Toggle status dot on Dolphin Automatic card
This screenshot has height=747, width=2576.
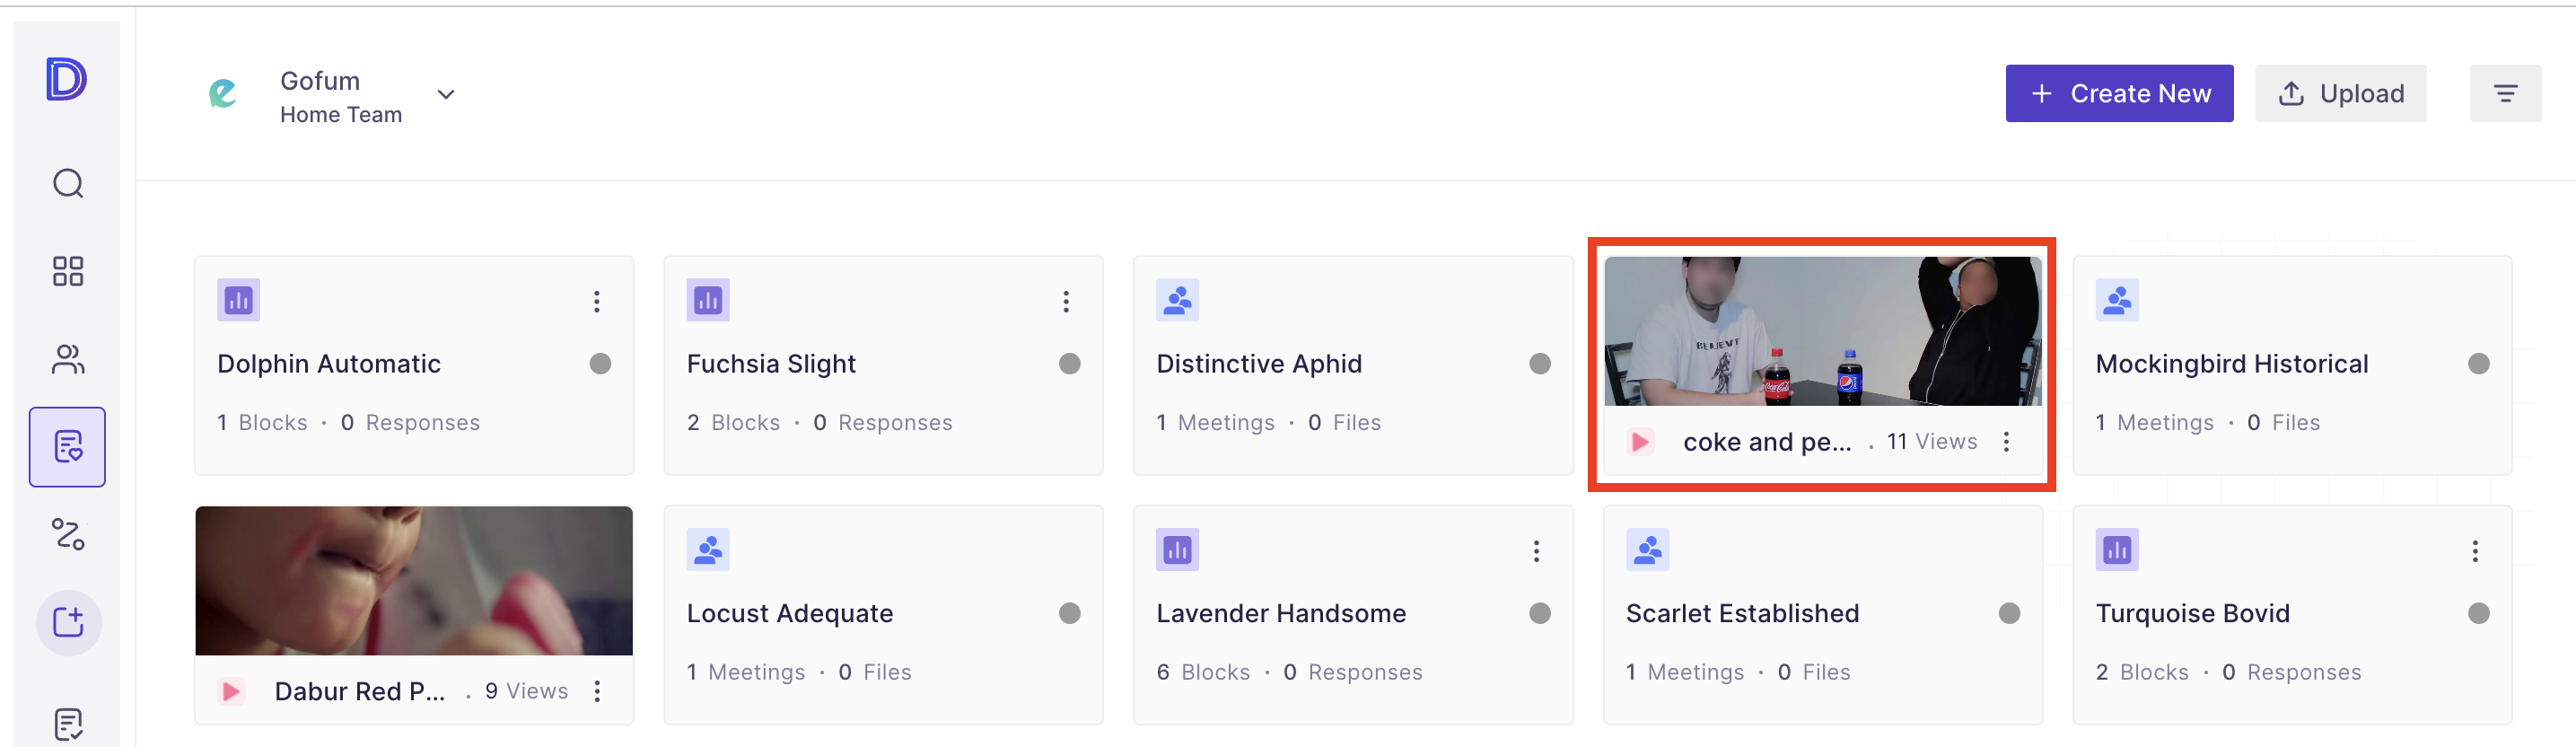(x=600, y=364)
